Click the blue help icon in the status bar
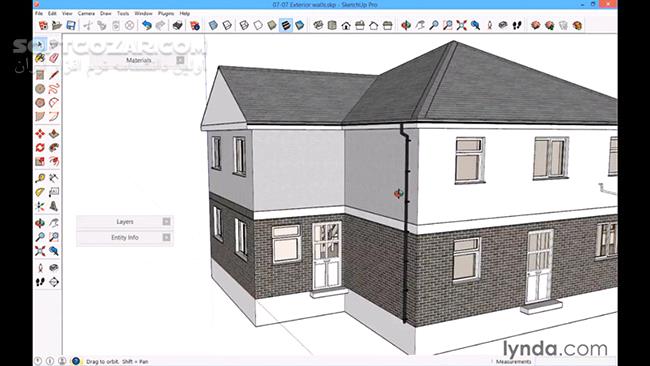Image resolution: width=650 pixels, height=366 pixels. [76, 361]
